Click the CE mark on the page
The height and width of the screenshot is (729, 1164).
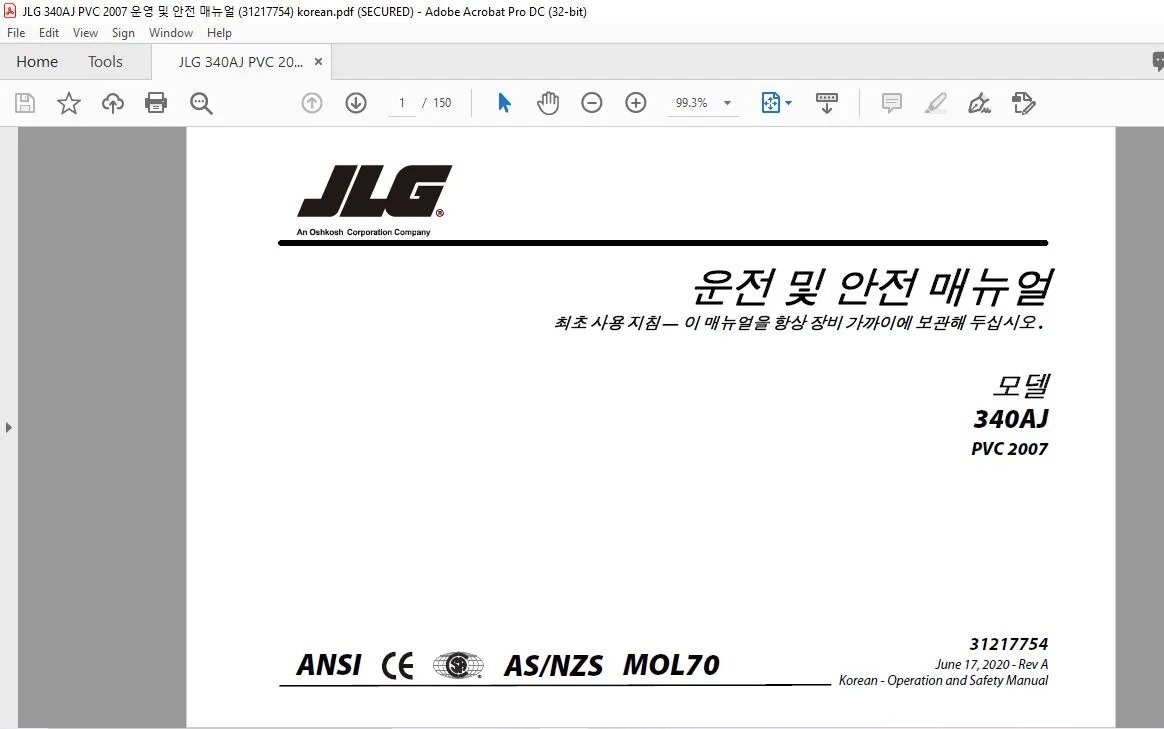point(397,665)
